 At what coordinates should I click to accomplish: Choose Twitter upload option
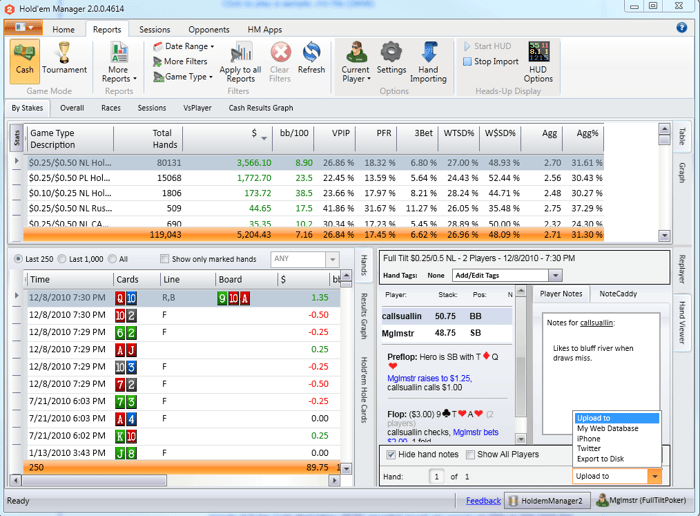pyautogui.click(x=589, y=449)
